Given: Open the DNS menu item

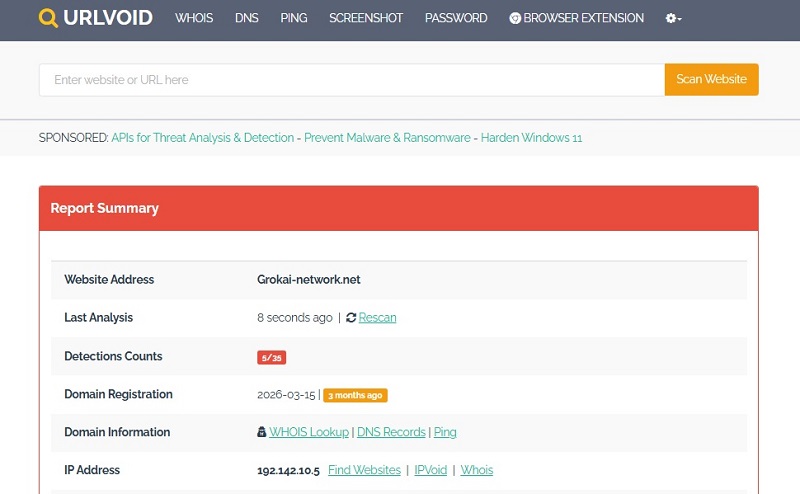Looking at the screenshot, I should coord(246,18).
